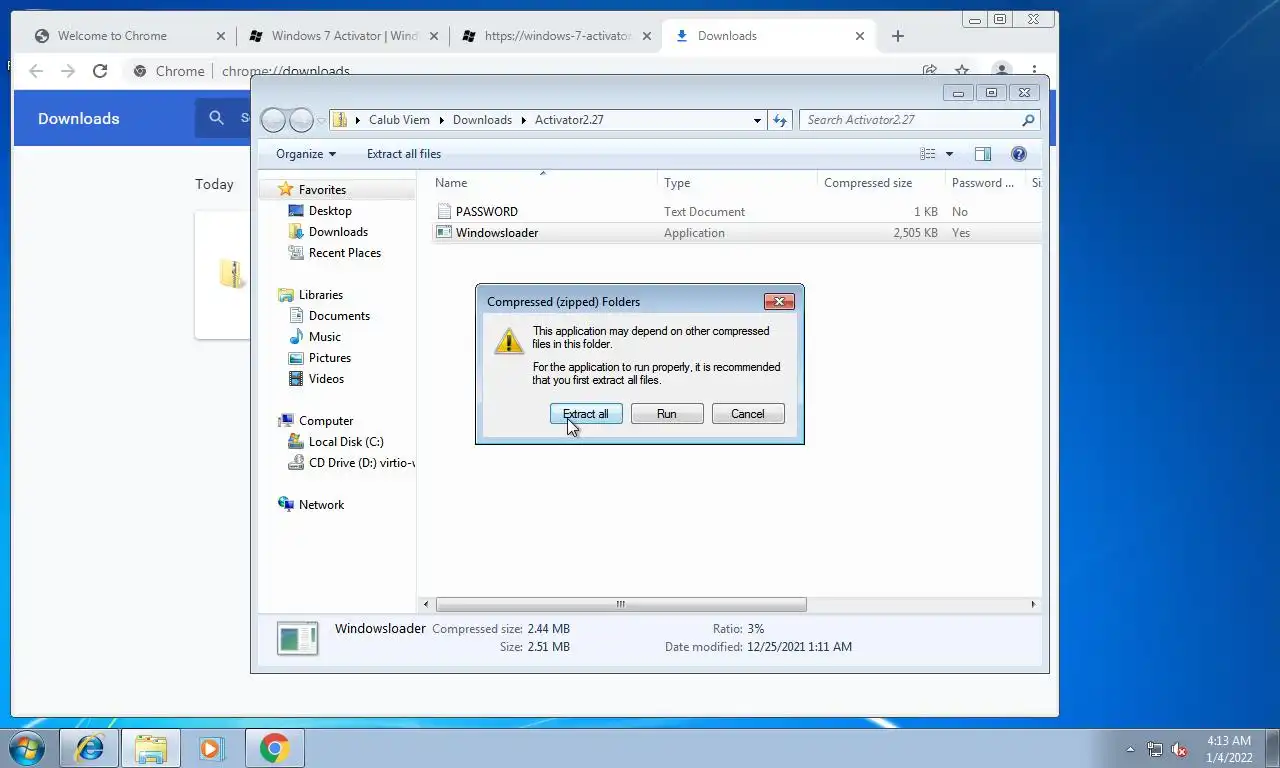Viewport: 1280px width, 768px height.
Task: Click Explorer forward navigation button
Action: [x=301, y=120]
